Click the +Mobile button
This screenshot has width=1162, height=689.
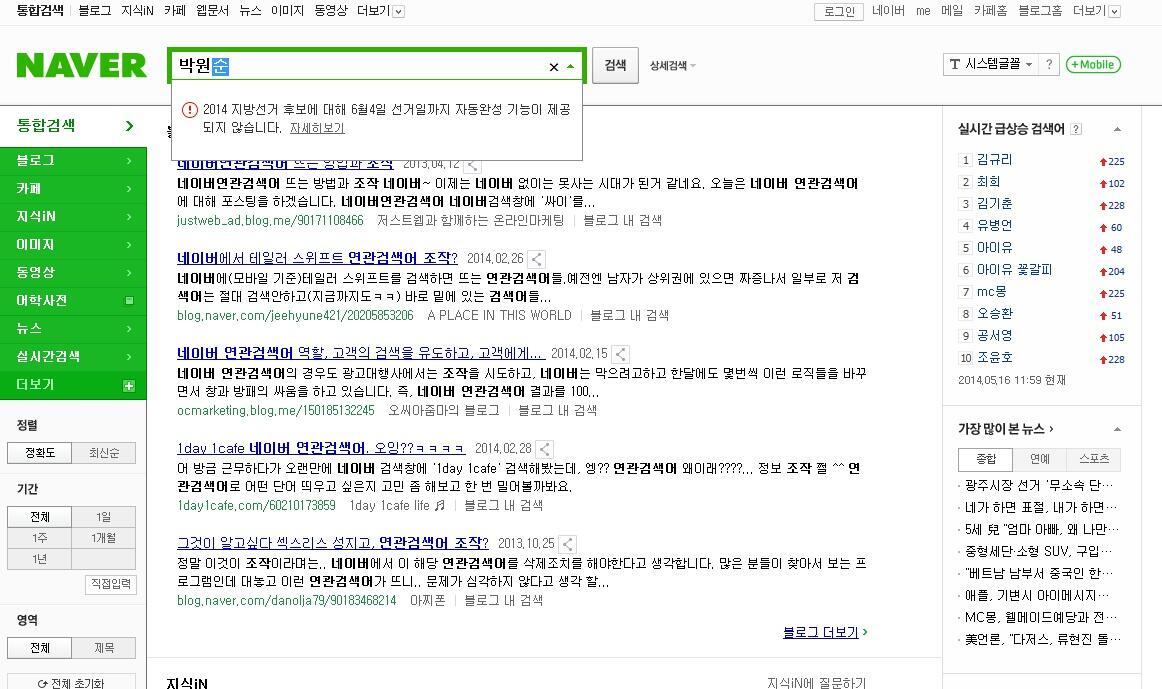click(1093, 64)
